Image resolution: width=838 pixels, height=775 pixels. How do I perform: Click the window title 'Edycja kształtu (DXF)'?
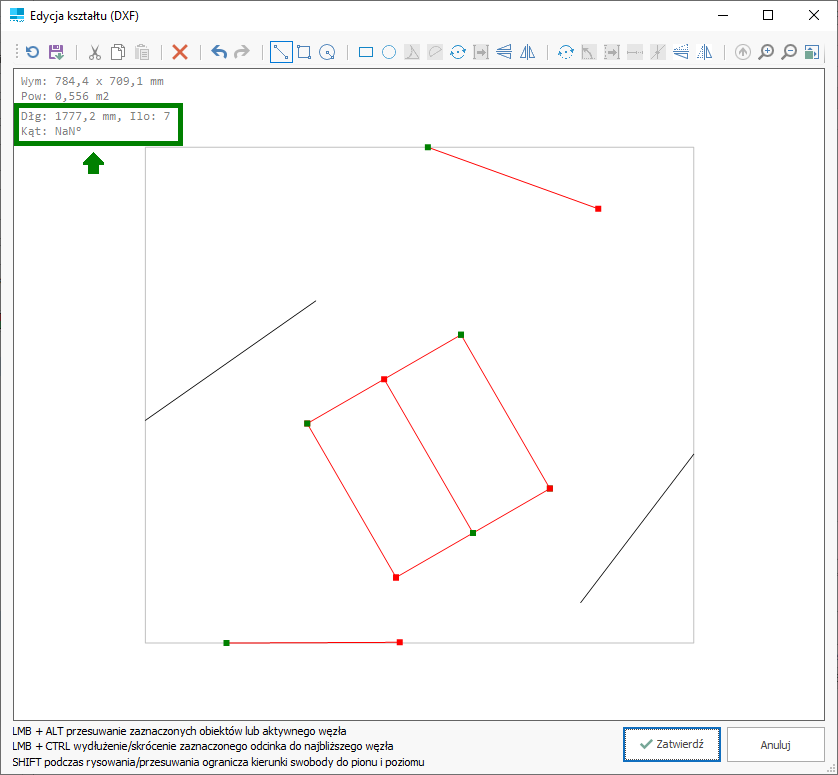[84, 16]
